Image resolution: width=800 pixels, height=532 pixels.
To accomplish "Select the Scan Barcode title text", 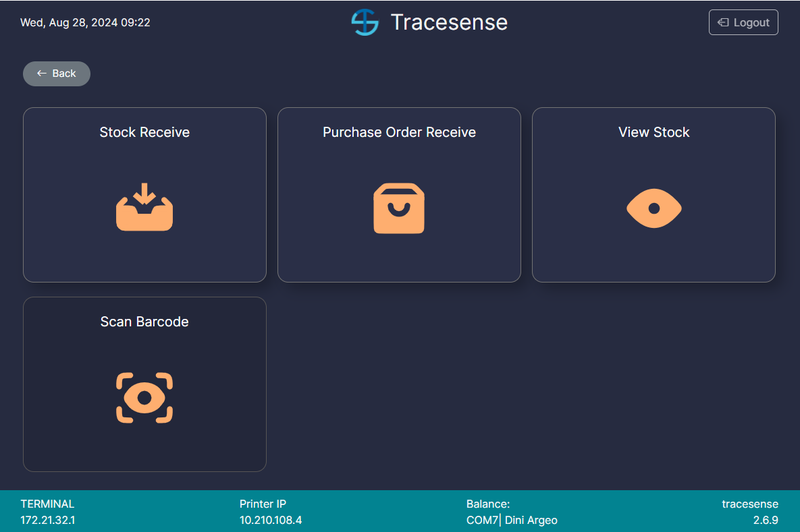I will click(x=144, y=322).
